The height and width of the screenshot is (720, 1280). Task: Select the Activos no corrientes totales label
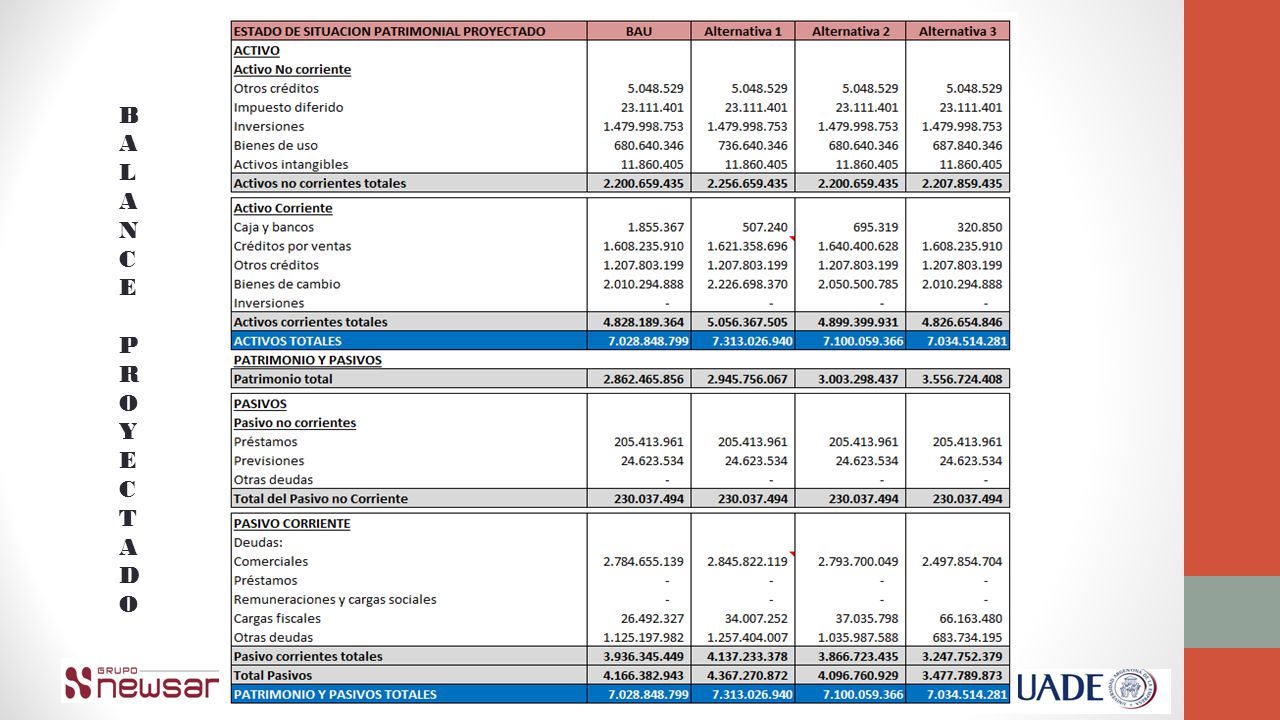pos(320,184)
